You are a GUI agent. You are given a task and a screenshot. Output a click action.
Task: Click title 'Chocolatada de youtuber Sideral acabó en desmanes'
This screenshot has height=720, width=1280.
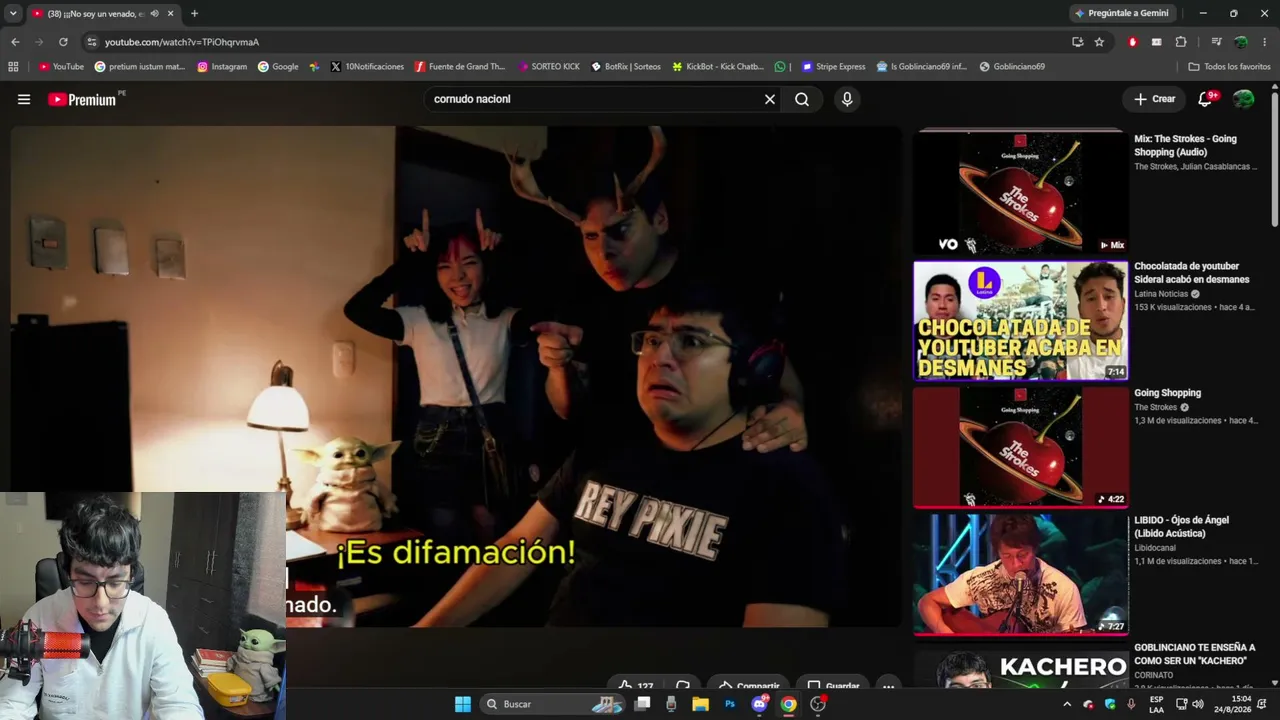(x=1192, y=273)
